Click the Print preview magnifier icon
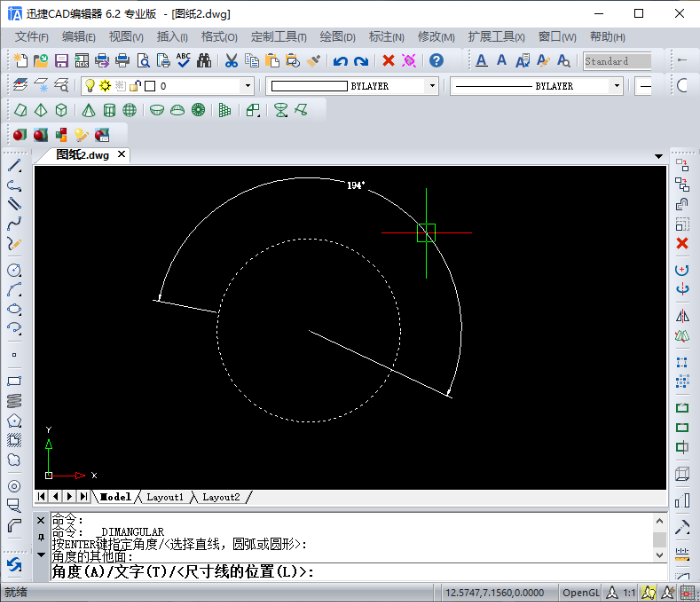This screenshot has width=700, height=602. 143,60
